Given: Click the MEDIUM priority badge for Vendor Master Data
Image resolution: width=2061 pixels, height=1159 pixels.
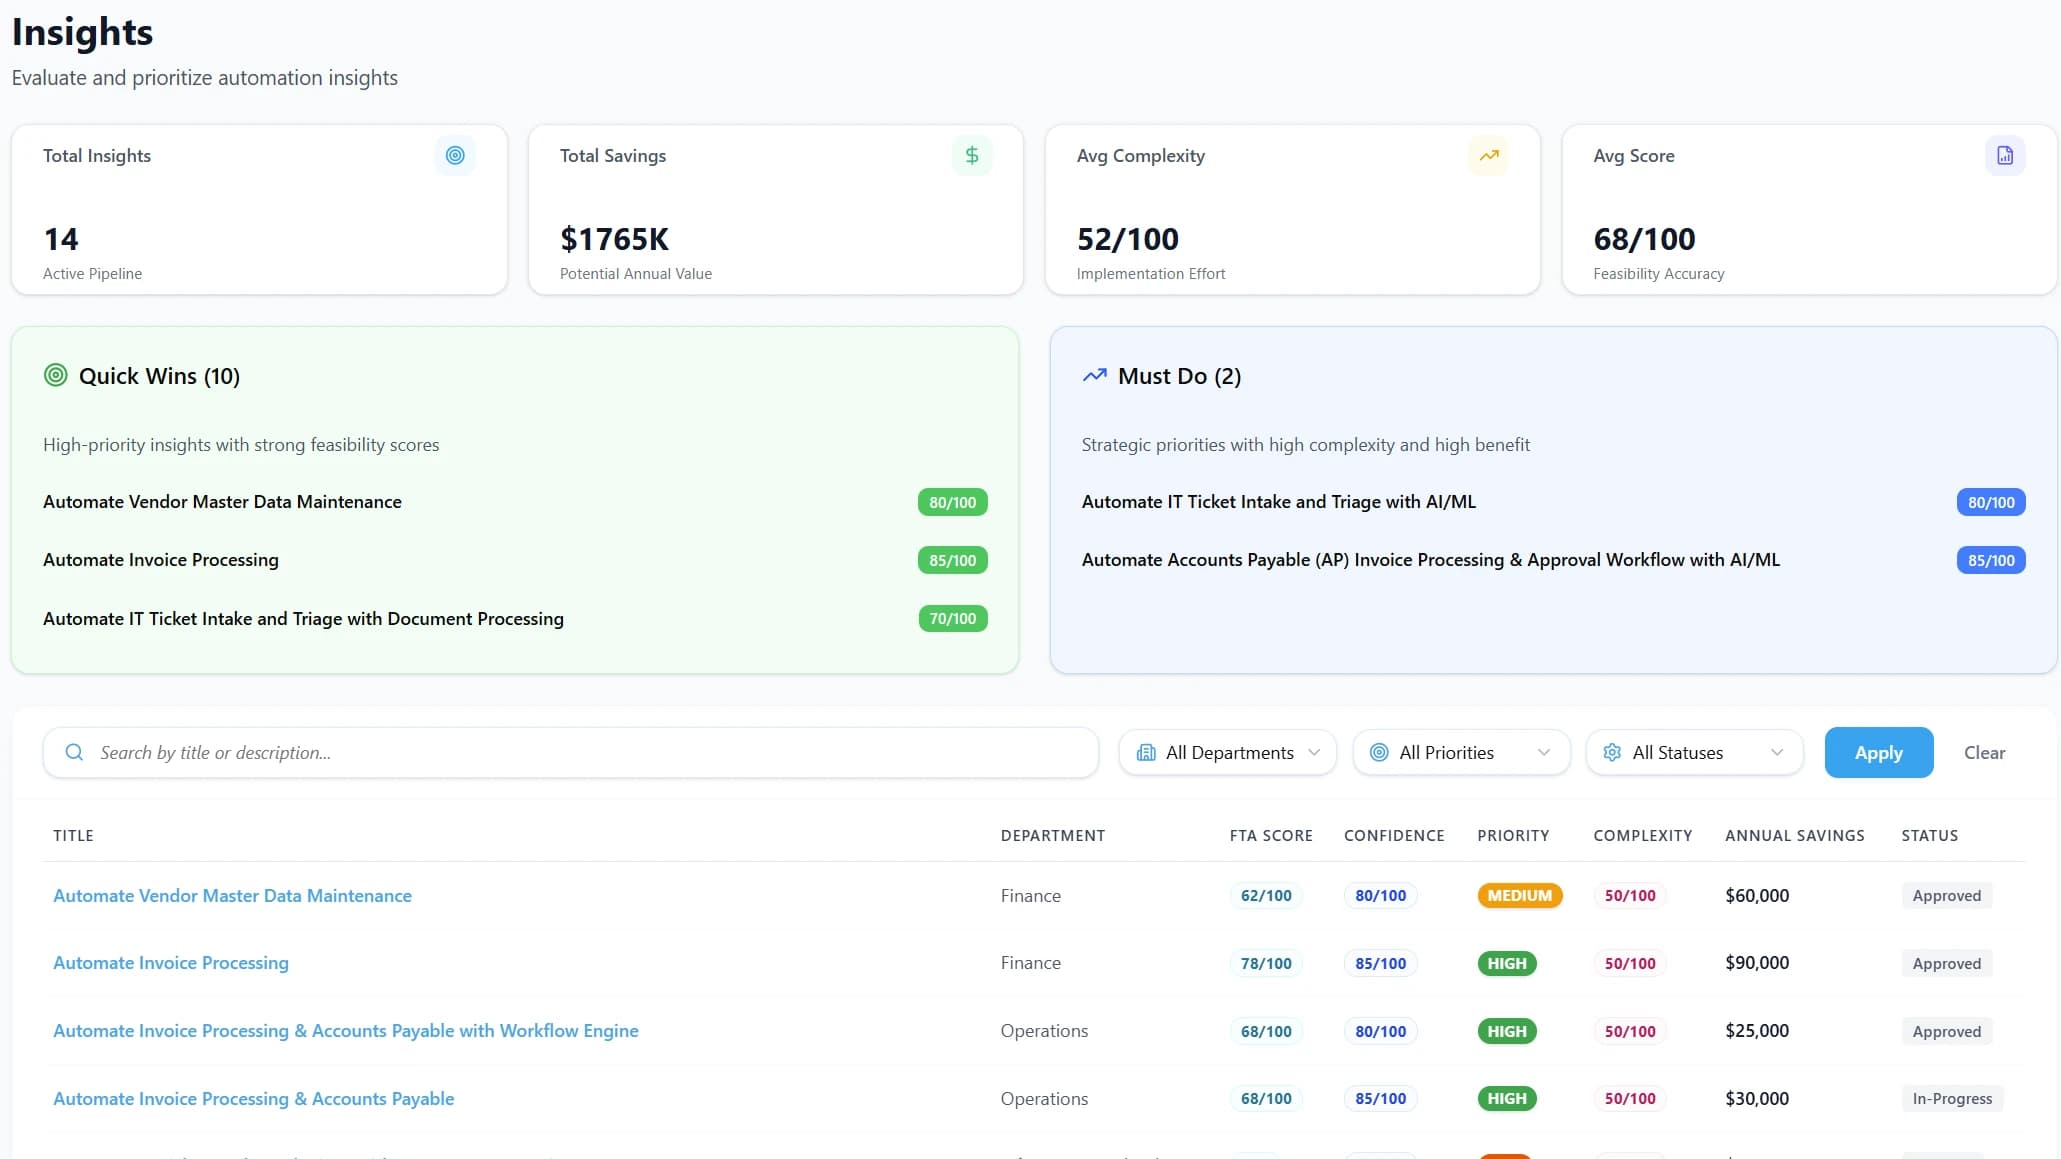Looking at the screenshot, I should 1519,896.
